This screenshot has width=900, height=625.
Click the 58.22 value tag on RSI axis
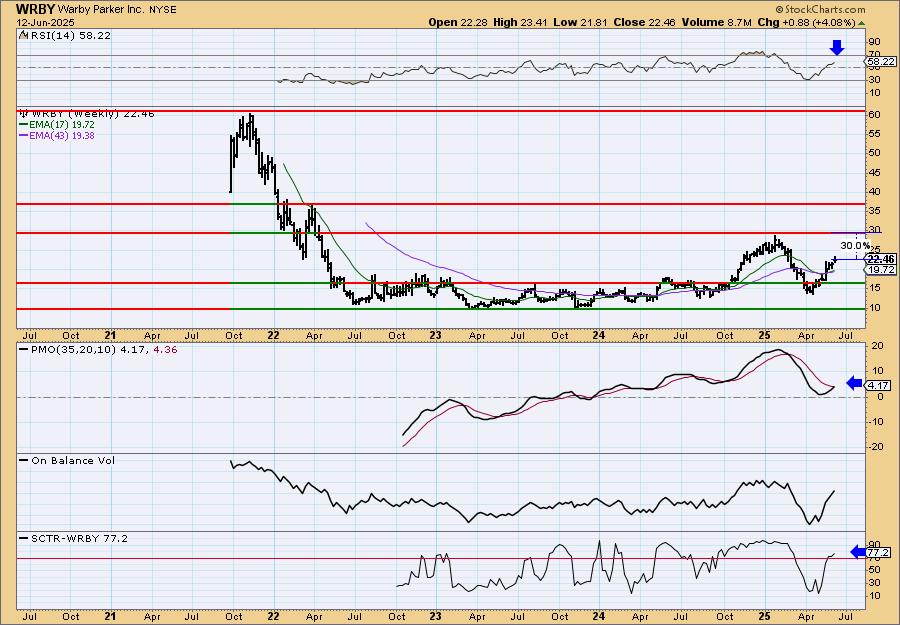pyautogui.click(x=881, y=61)
